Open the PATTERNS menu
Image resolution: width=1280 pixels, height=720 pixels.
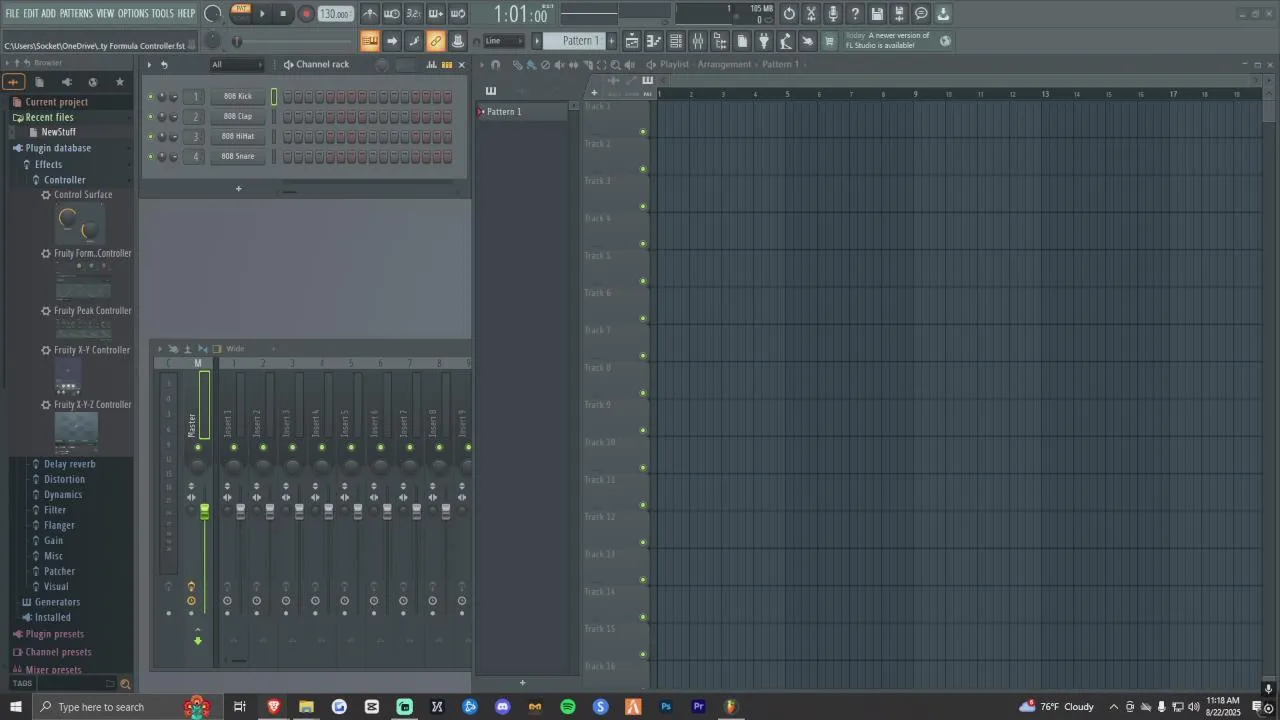pyautogui.click(x=76, y=13)
